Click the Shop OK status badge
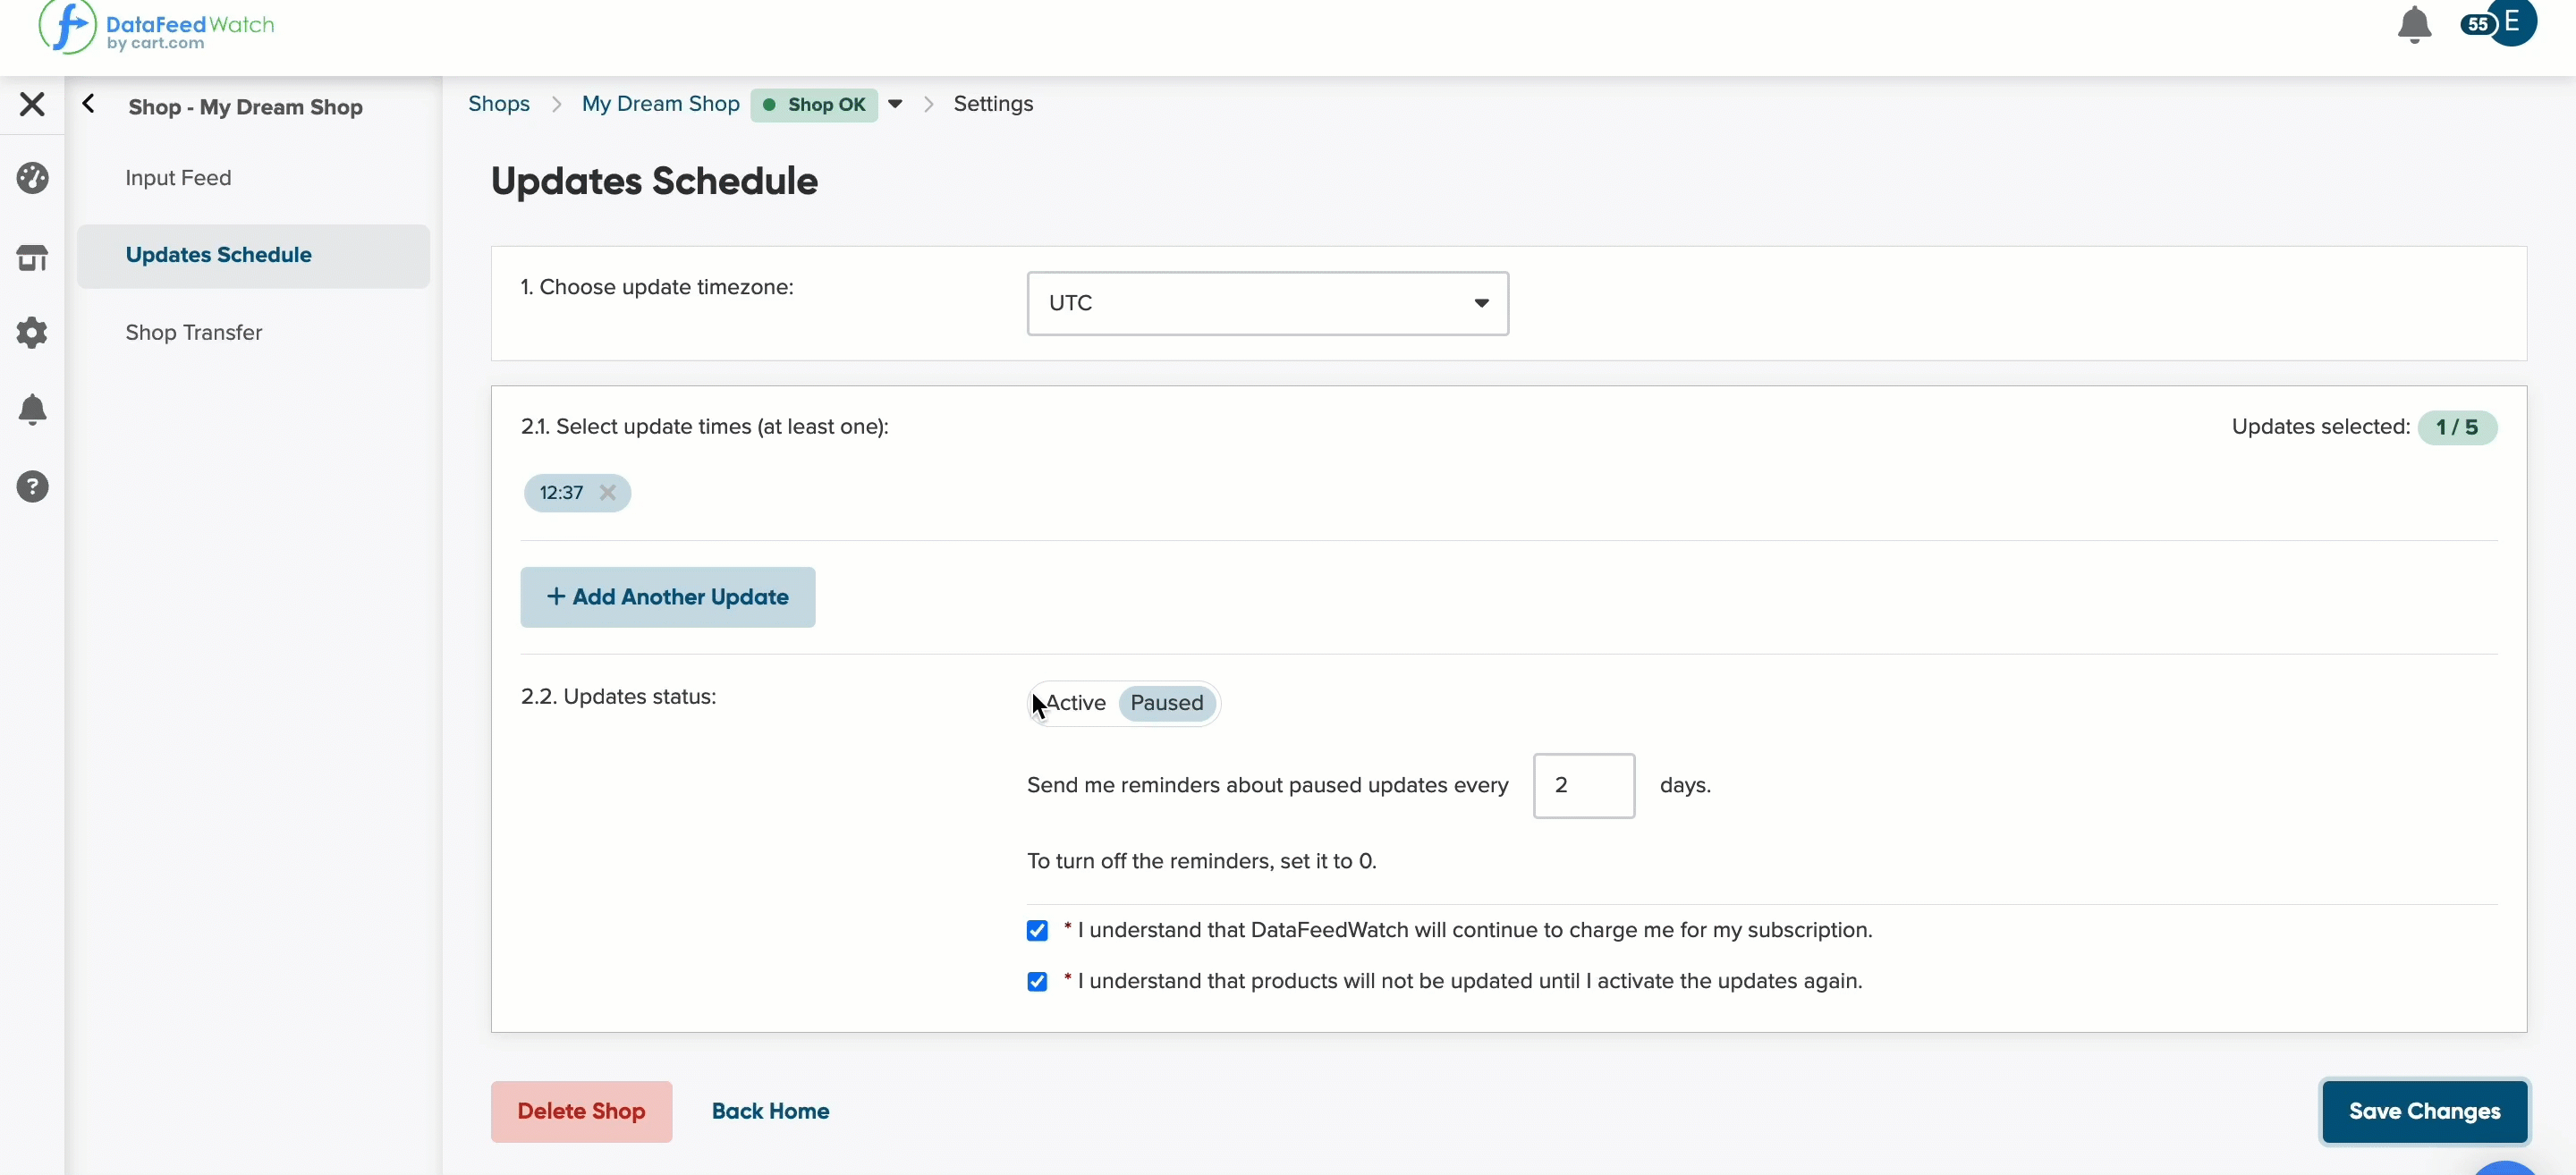 (x=814, y=105)
